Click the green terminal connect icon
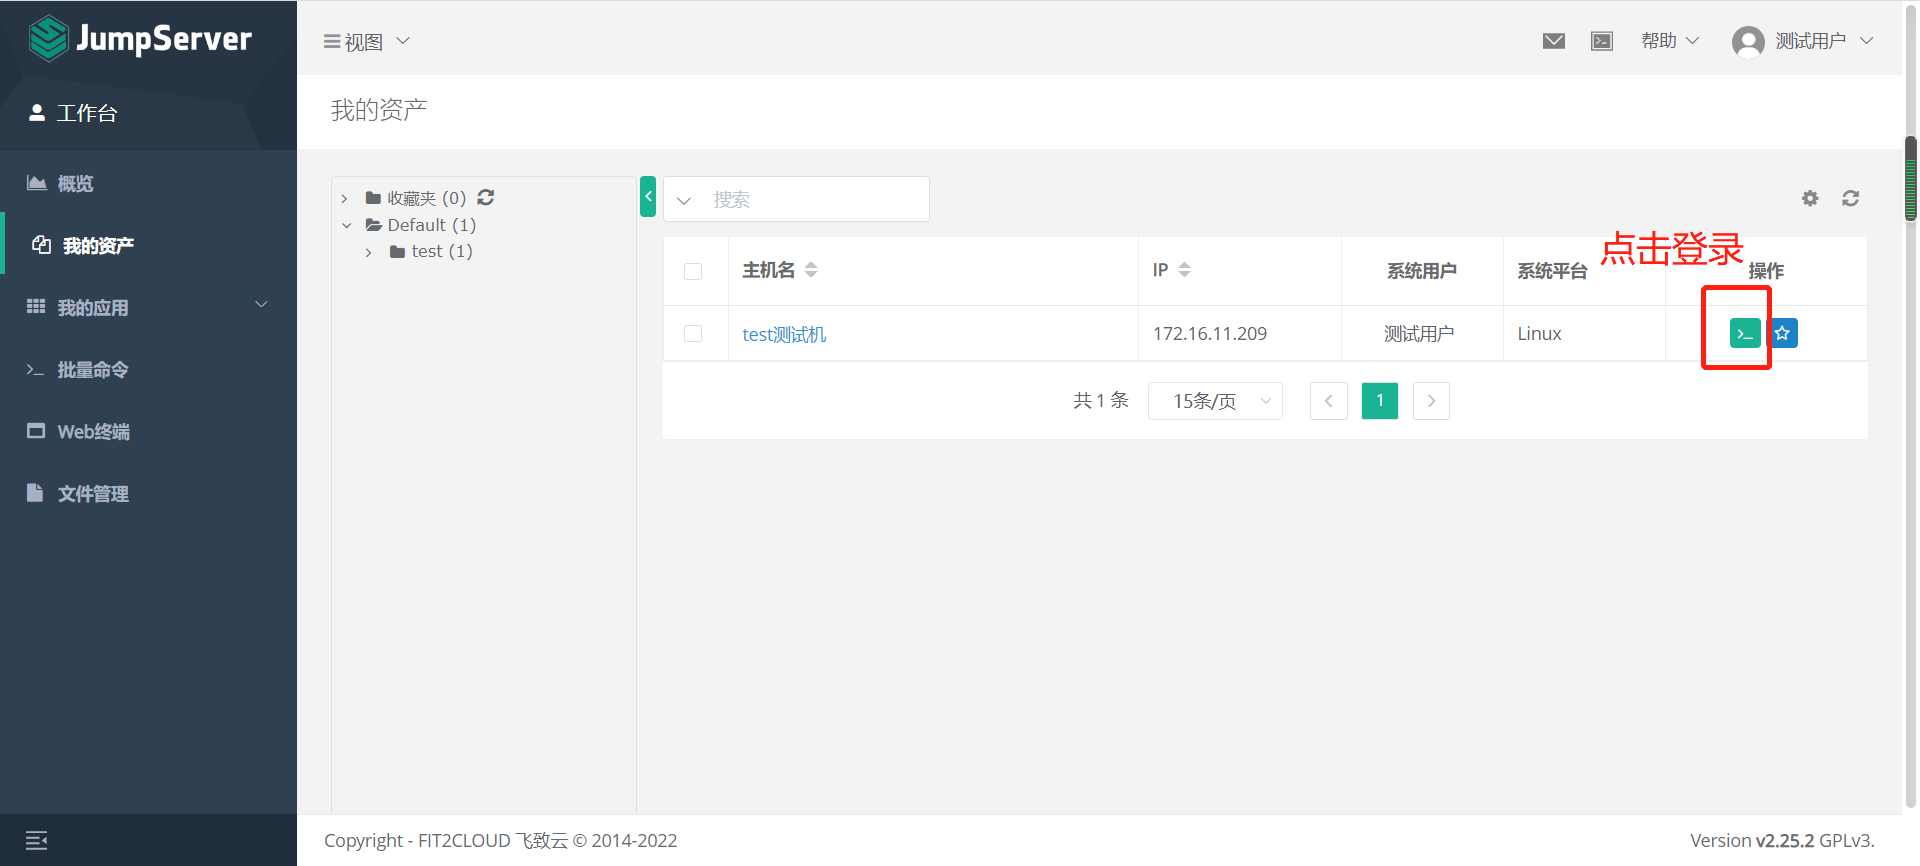This screenshot has height=866, width=1920. click(x=1744, y=333)
